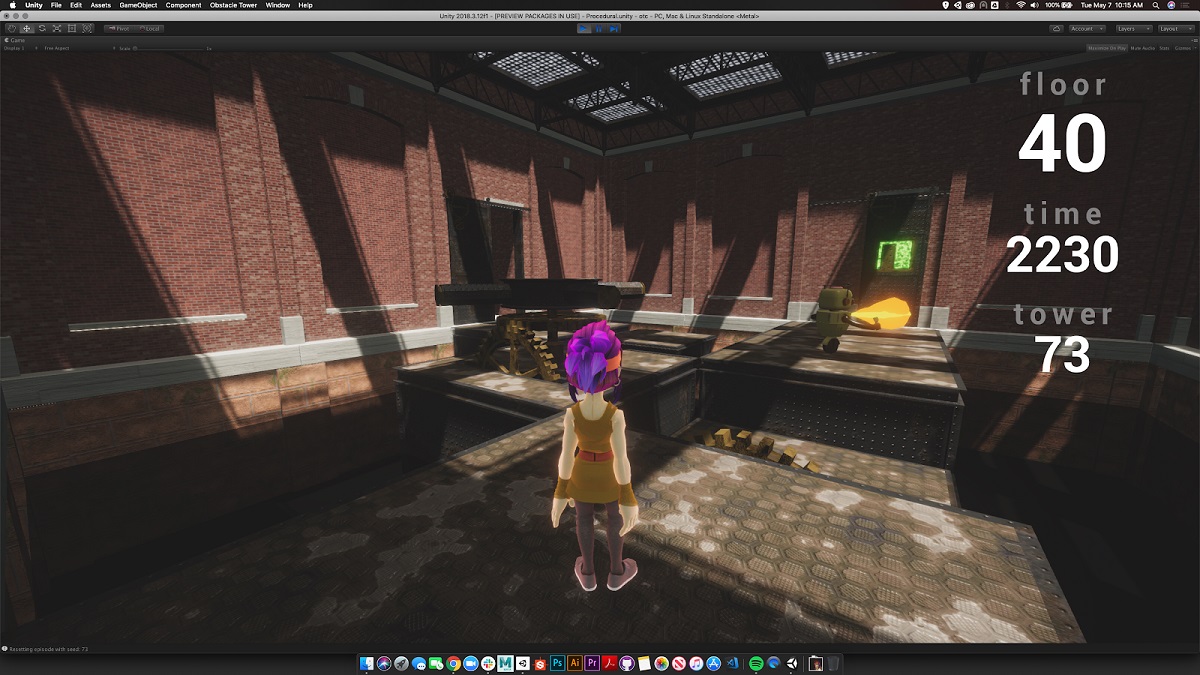Open Photos from the dock

(x=661, y=663)
